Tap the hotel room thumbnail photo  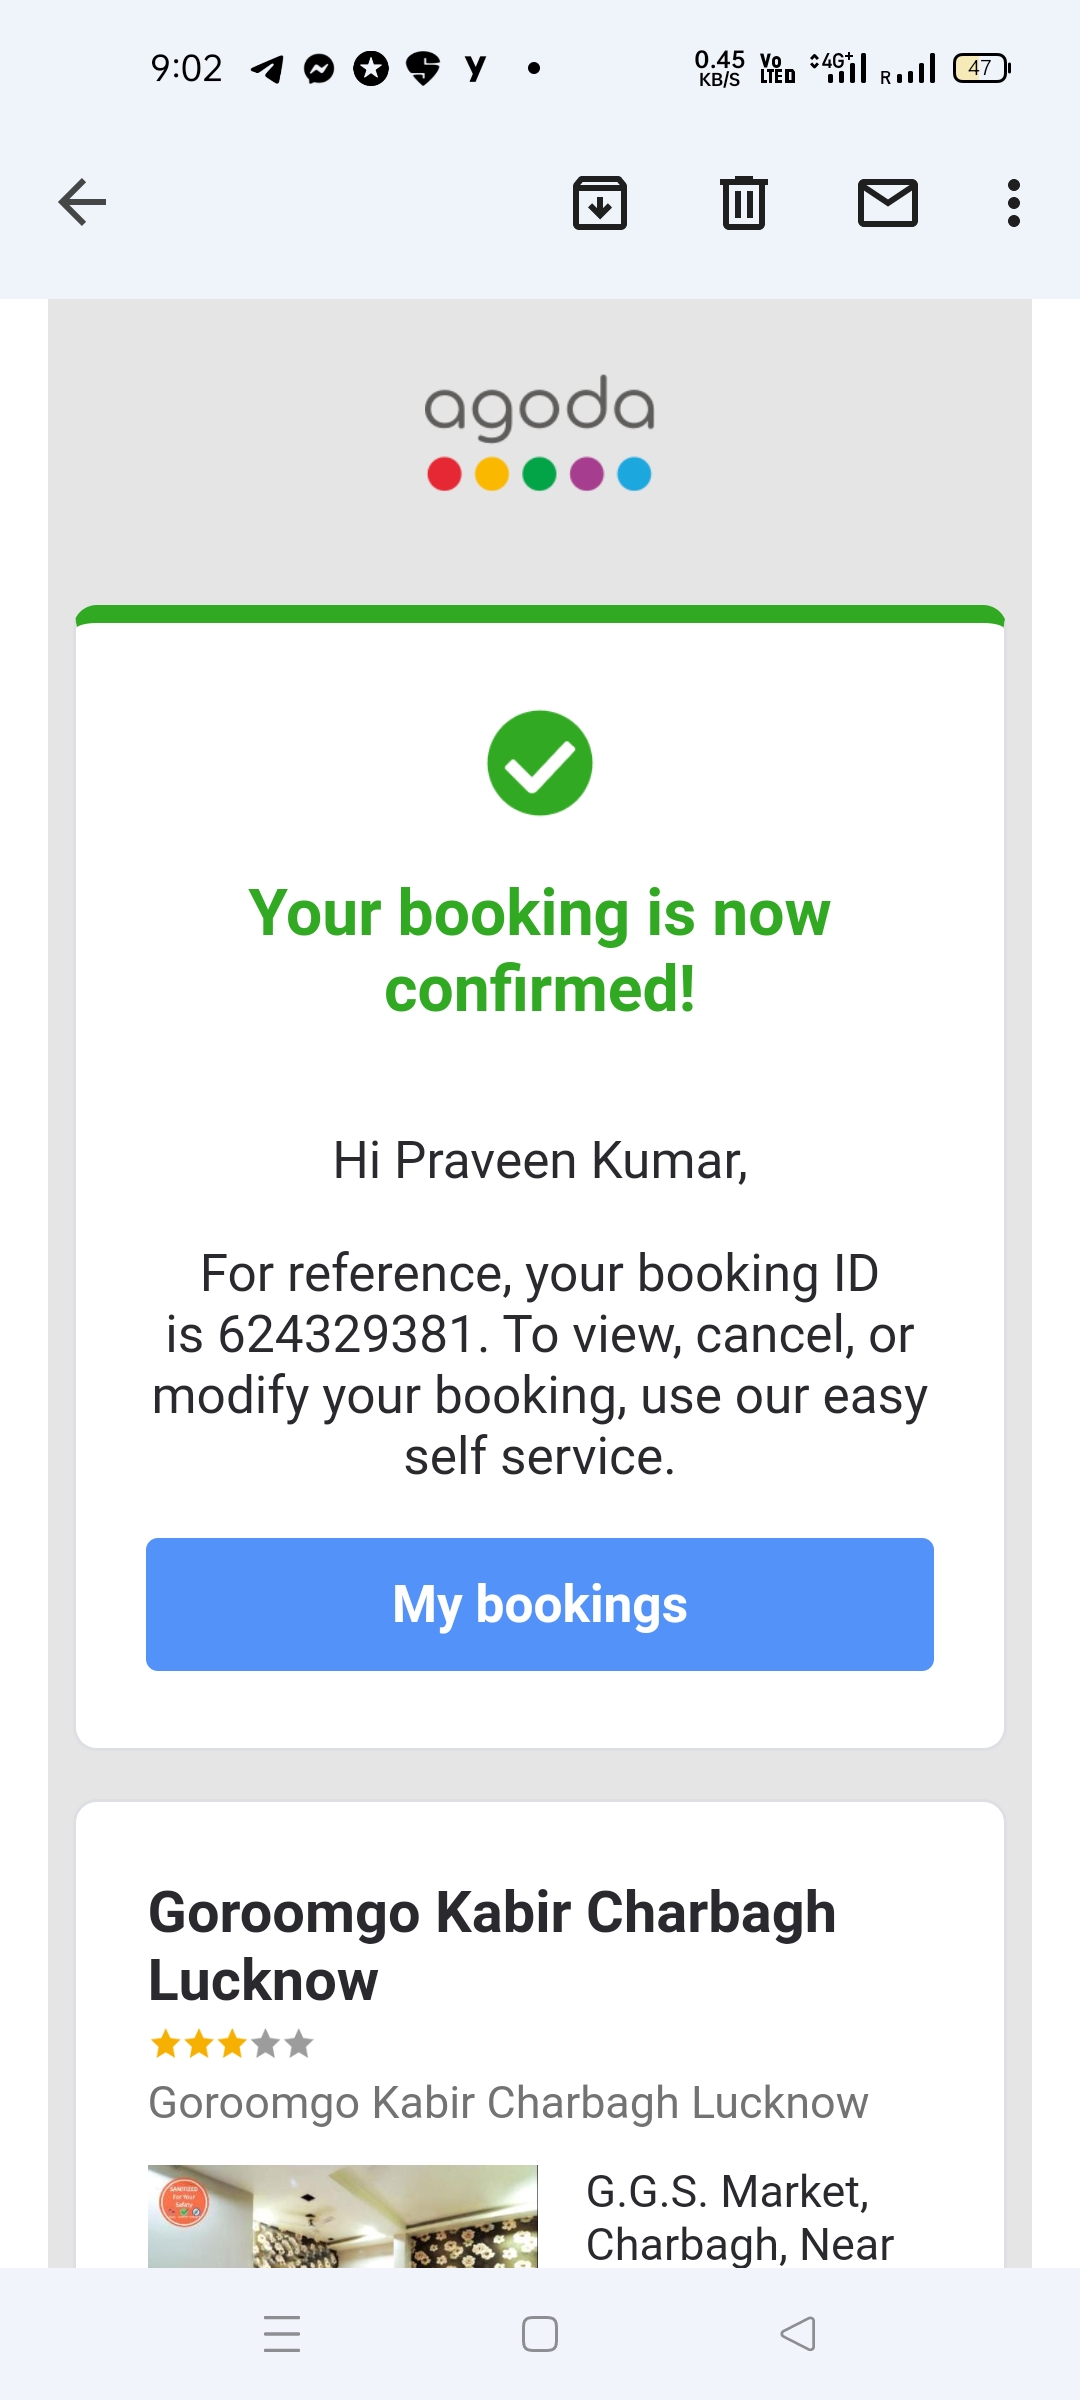tap(343, 2215)
